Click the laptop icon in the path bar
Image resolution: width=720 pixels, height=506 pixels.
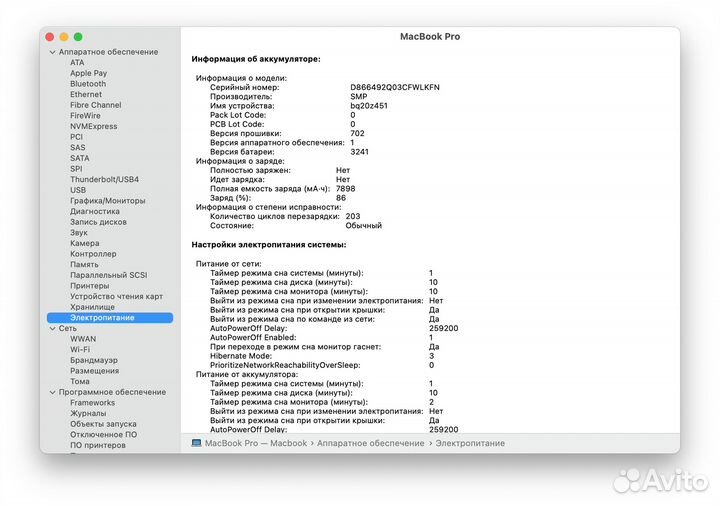coord(196,443)
